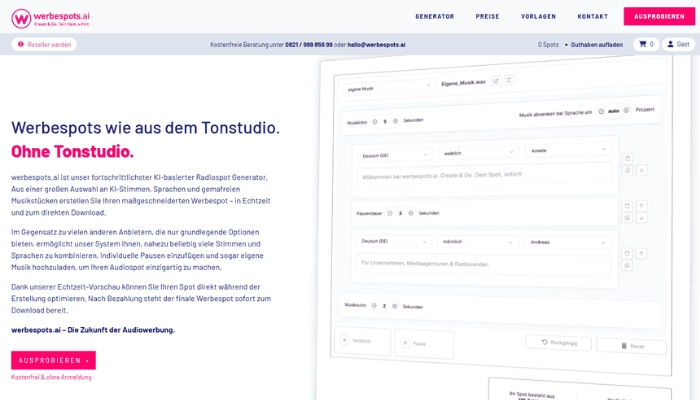Click the edit icon next to Eigene_Musik.wav

[496, 81]
